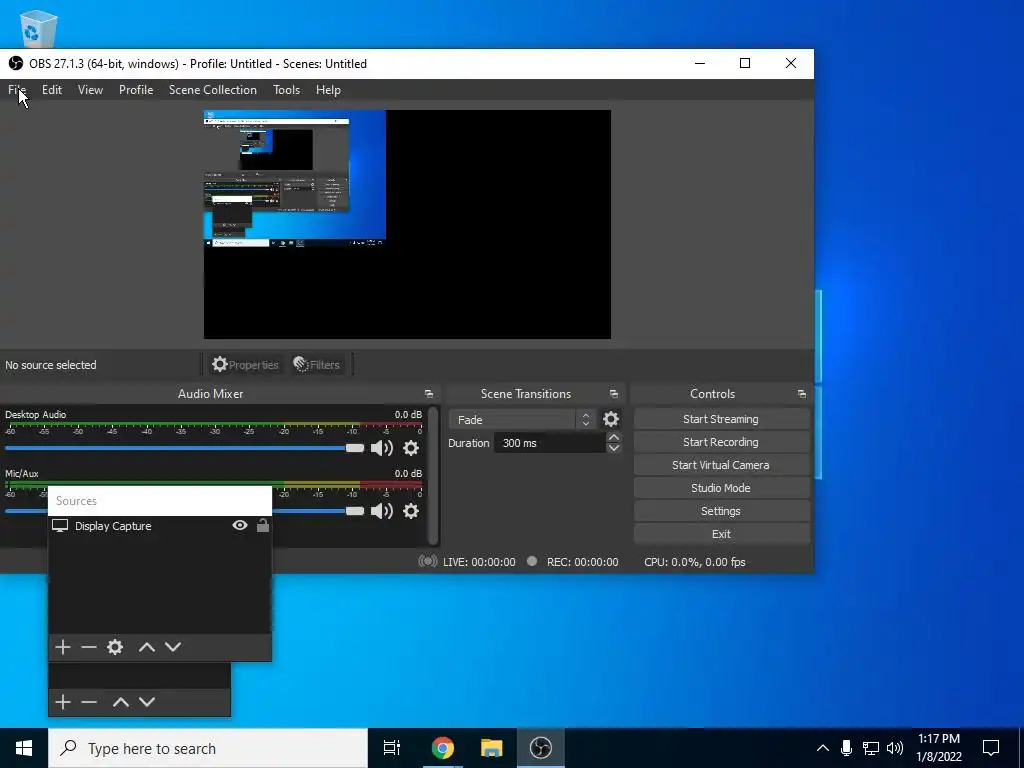Open Mic/Aux gear settings

411,511
